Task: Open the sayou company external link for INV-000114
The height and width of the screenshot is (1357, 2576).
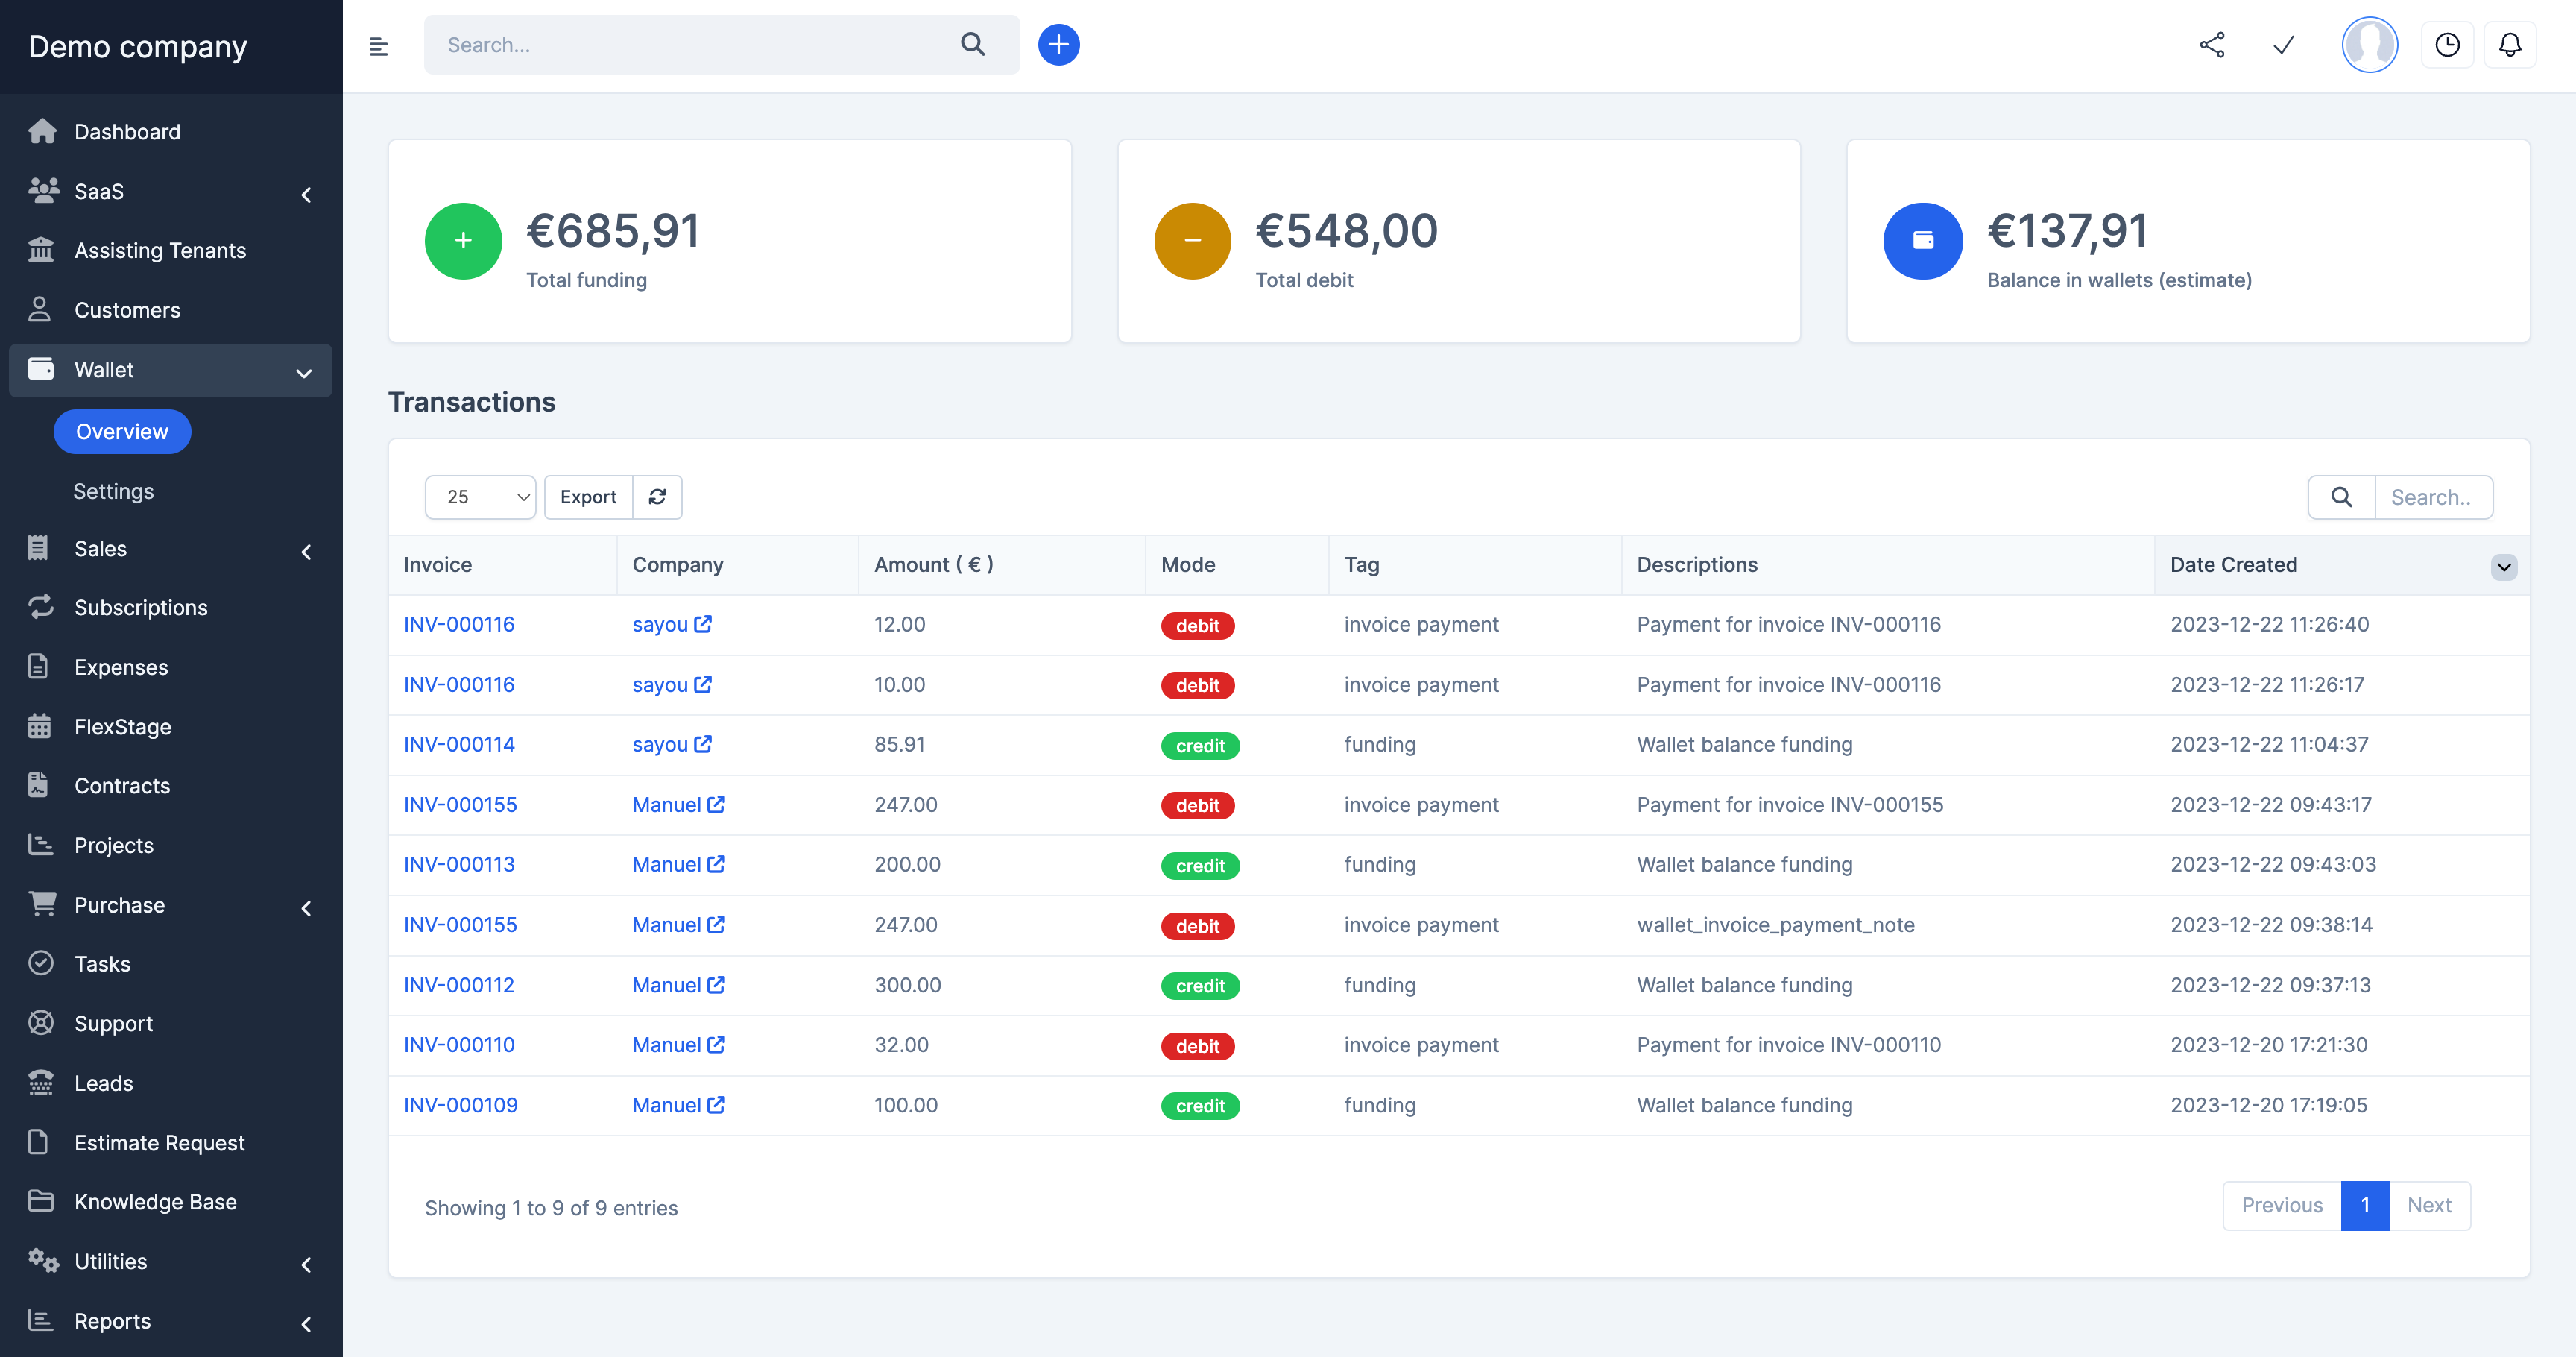Action: point(703,744)
